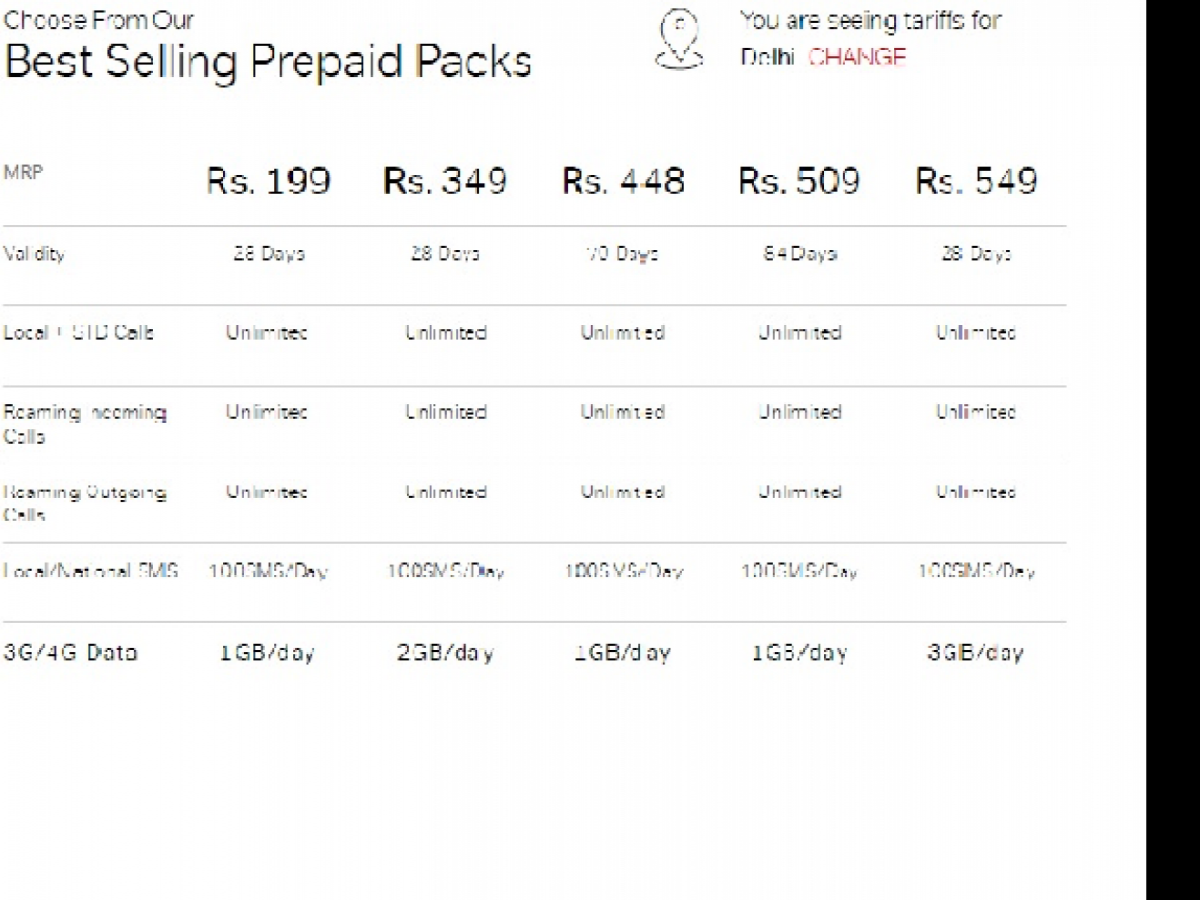Click the Local/National SMS label

pos(91,571)
